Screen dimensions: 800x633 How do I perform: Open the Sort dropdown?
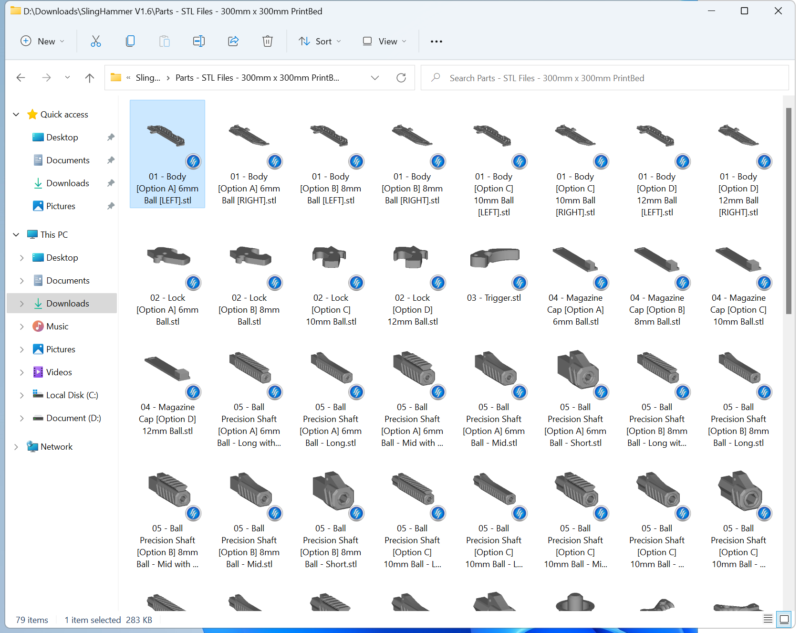(320, 41)
